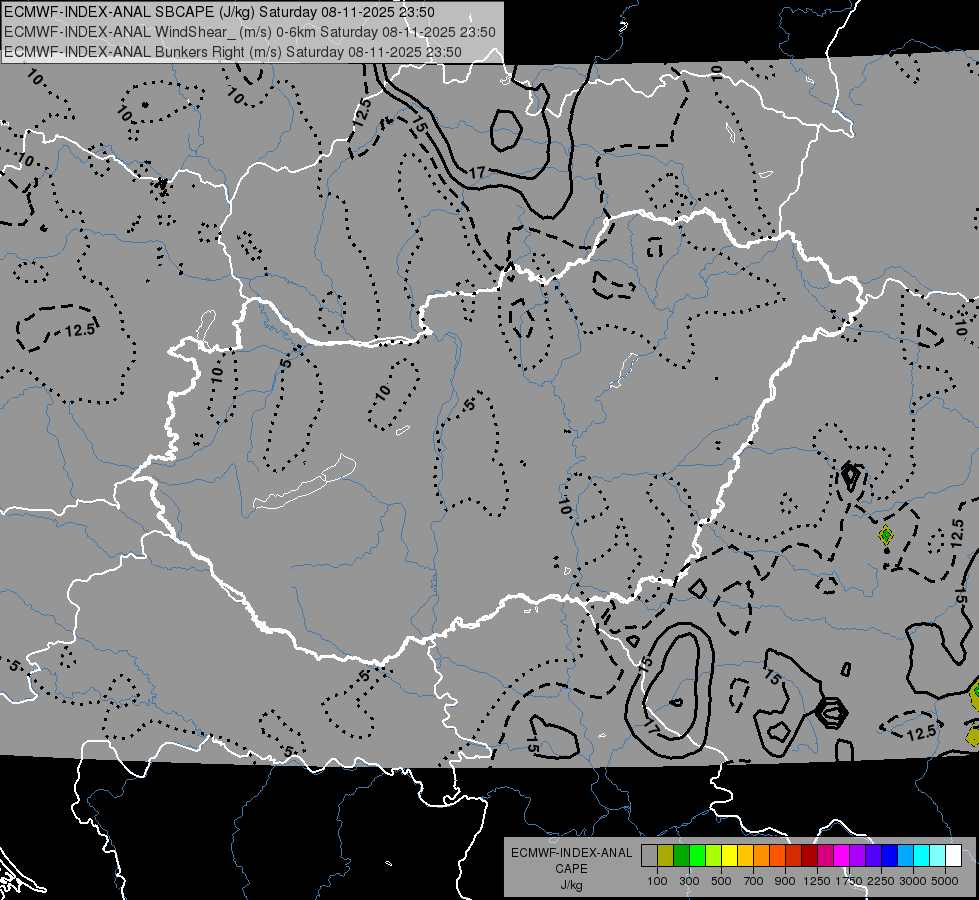Click the SBCAPE (J/kg) header line
979x900 pixels.
tap(219, 12)
